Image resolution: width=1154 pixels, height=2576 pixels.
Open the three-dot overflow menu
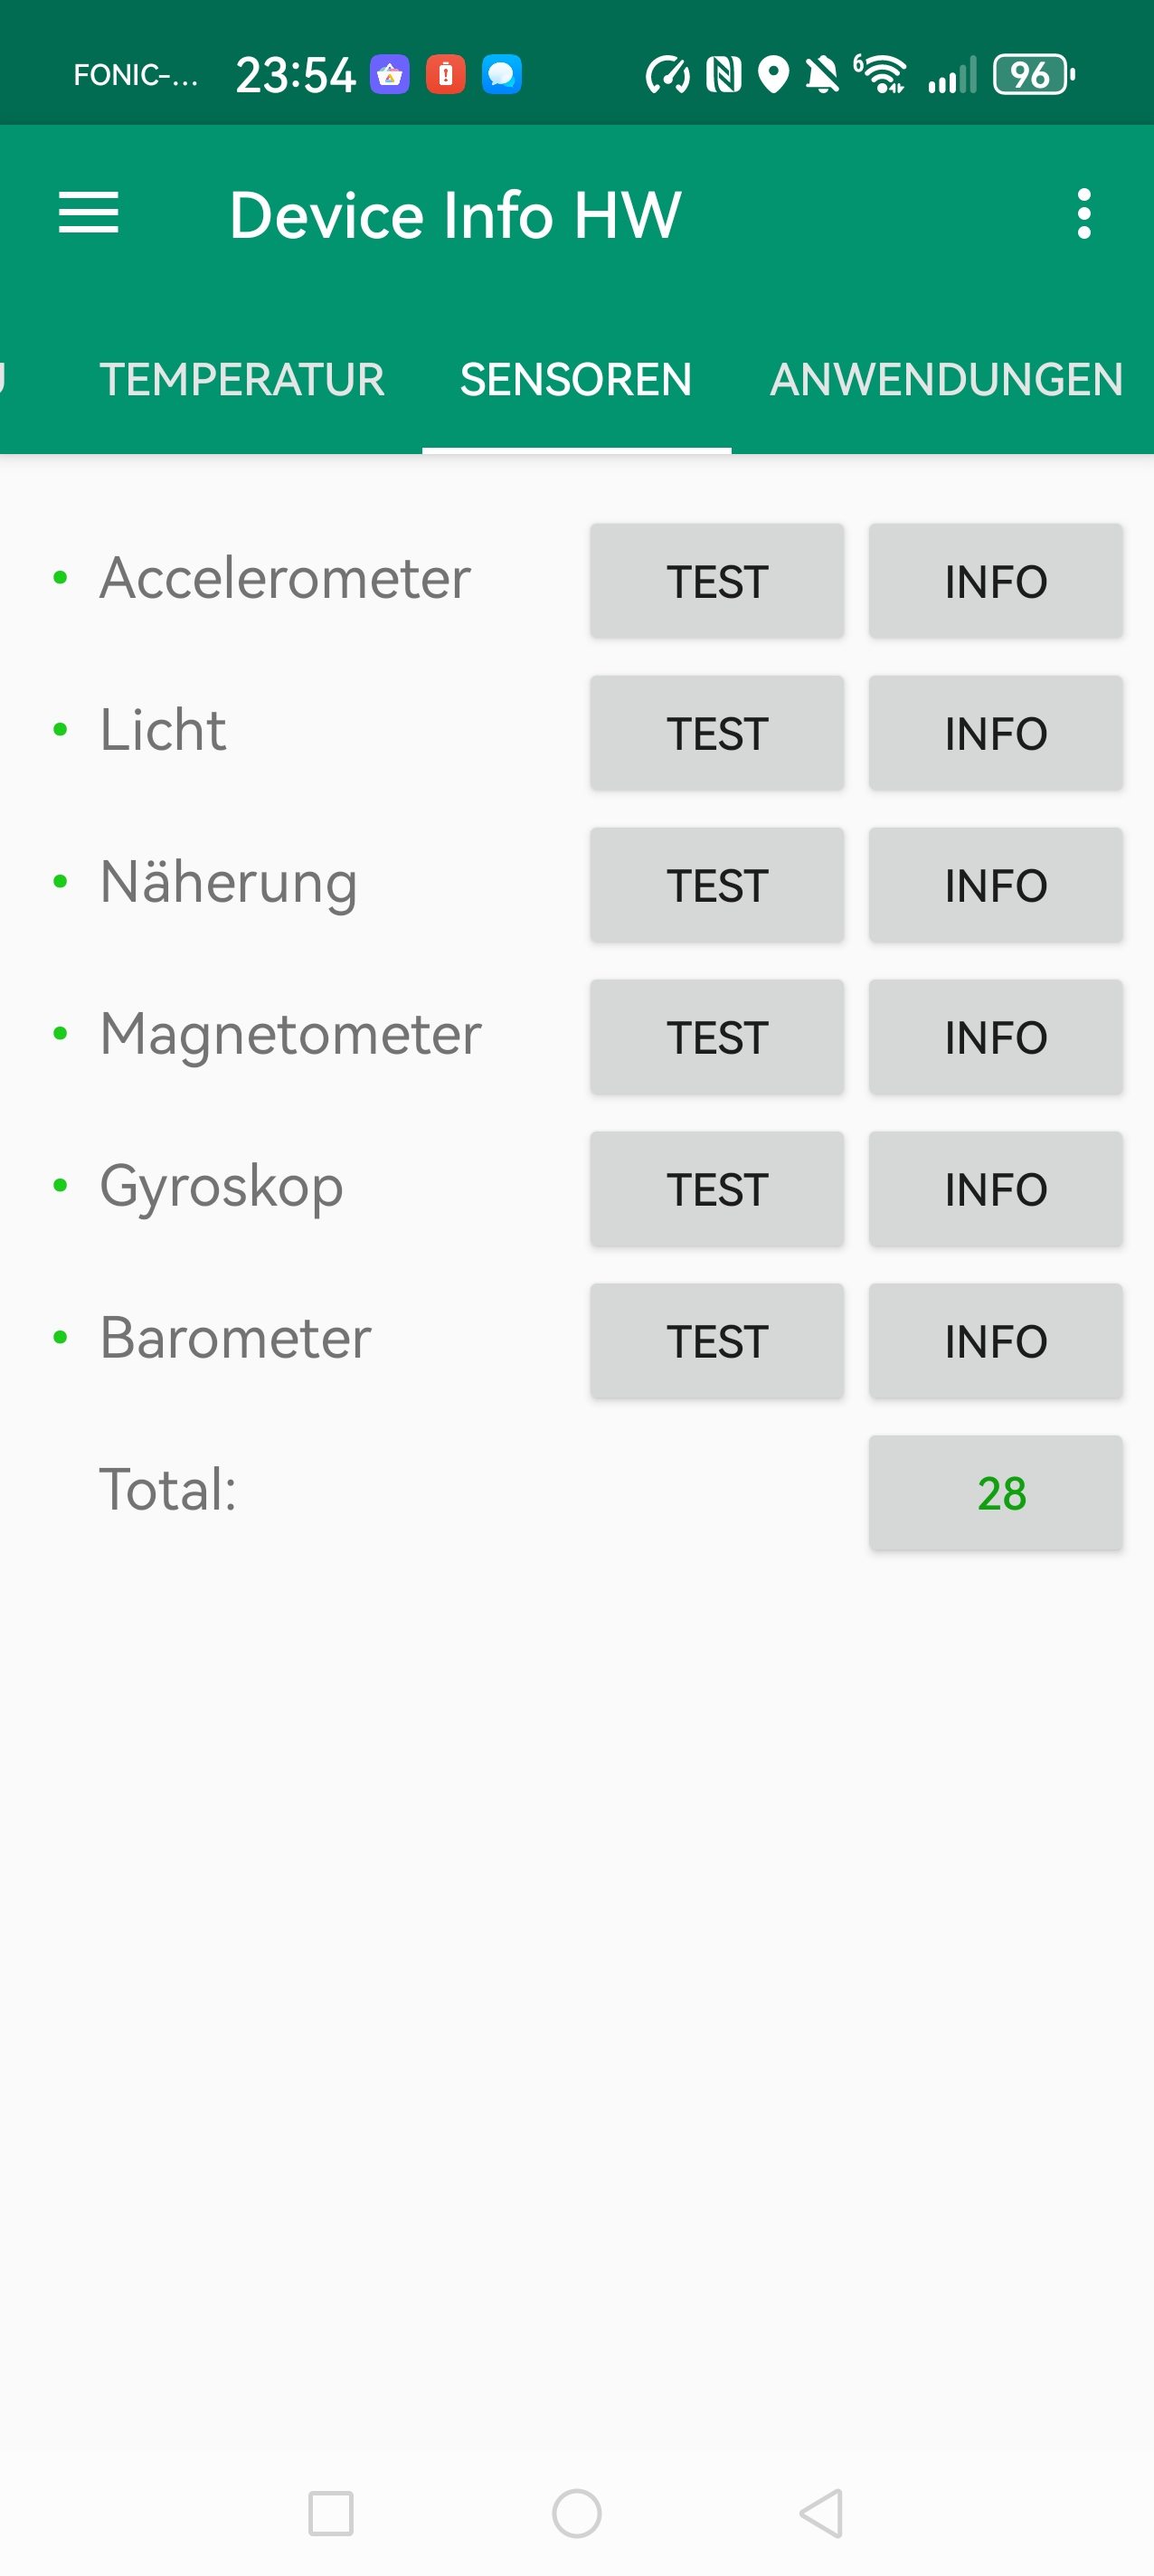[1083, 213]
